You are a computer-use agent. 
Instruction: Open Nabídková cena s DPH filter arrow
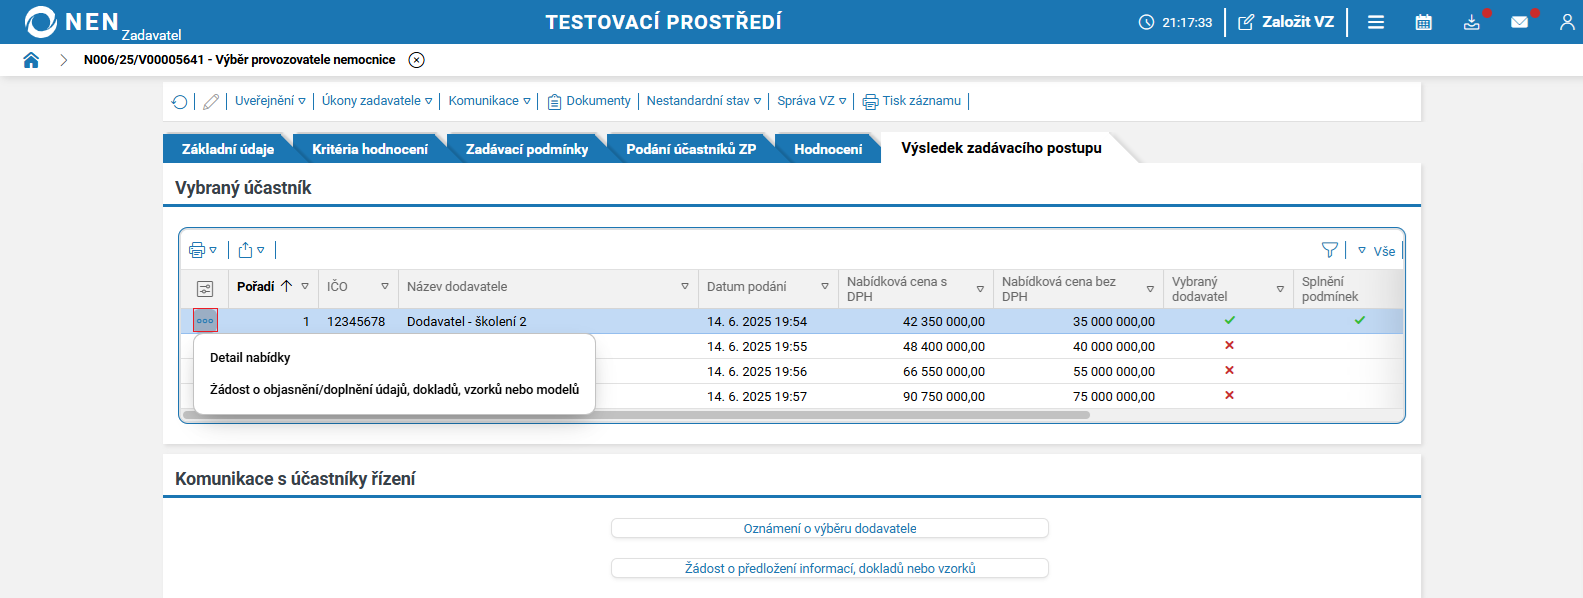tap(980, 289)
